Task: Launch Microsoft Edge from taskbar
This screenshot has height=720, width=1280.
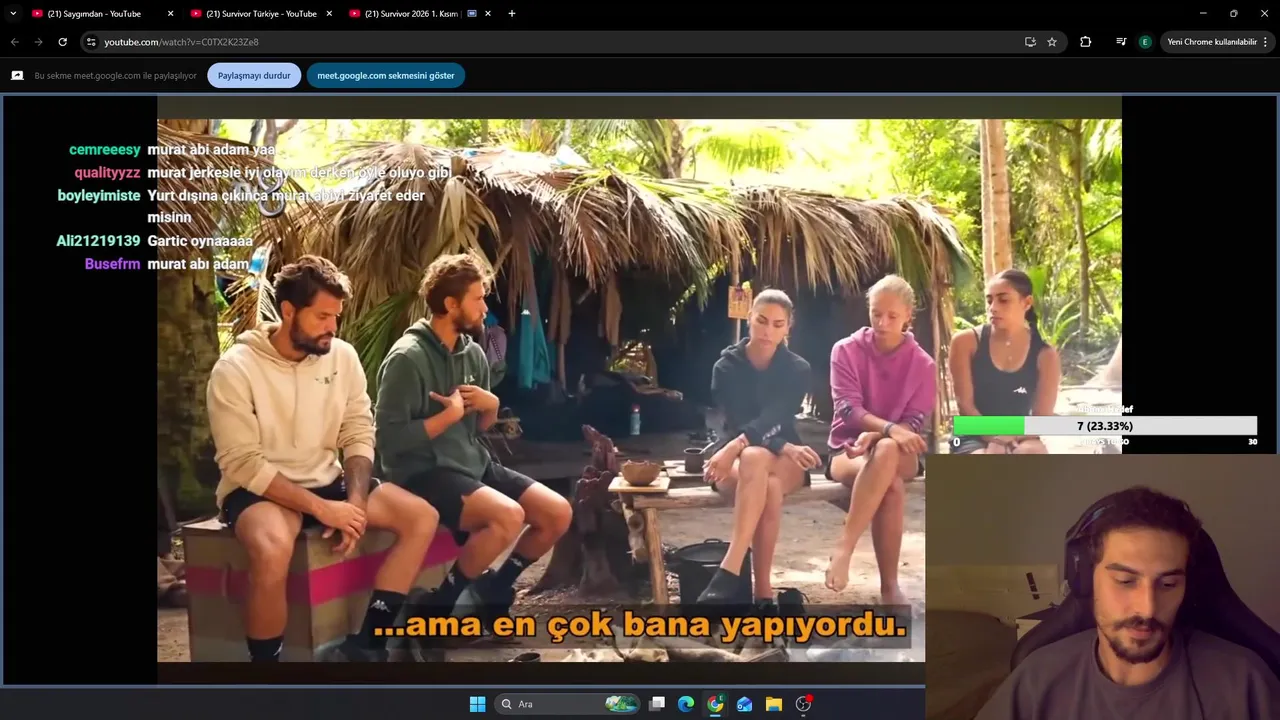Action: tap(686, 704)
